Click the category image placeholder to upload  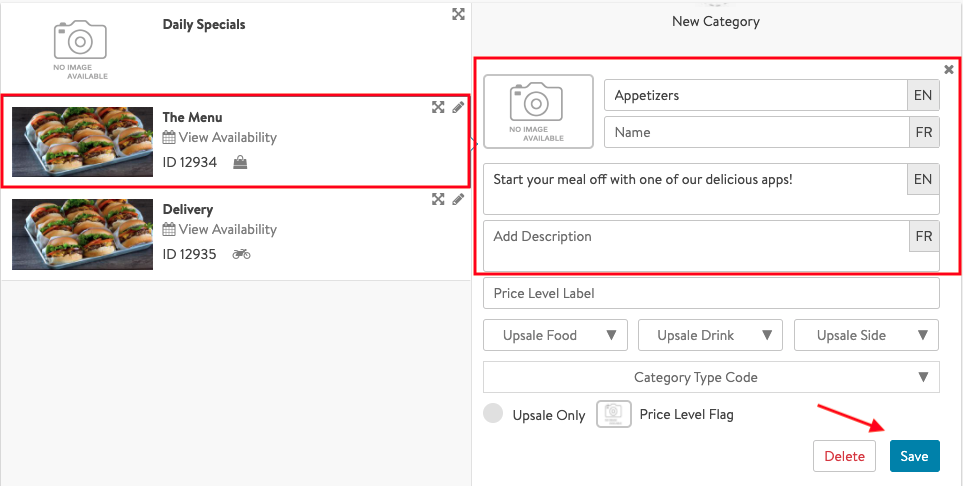coord(538,111)
